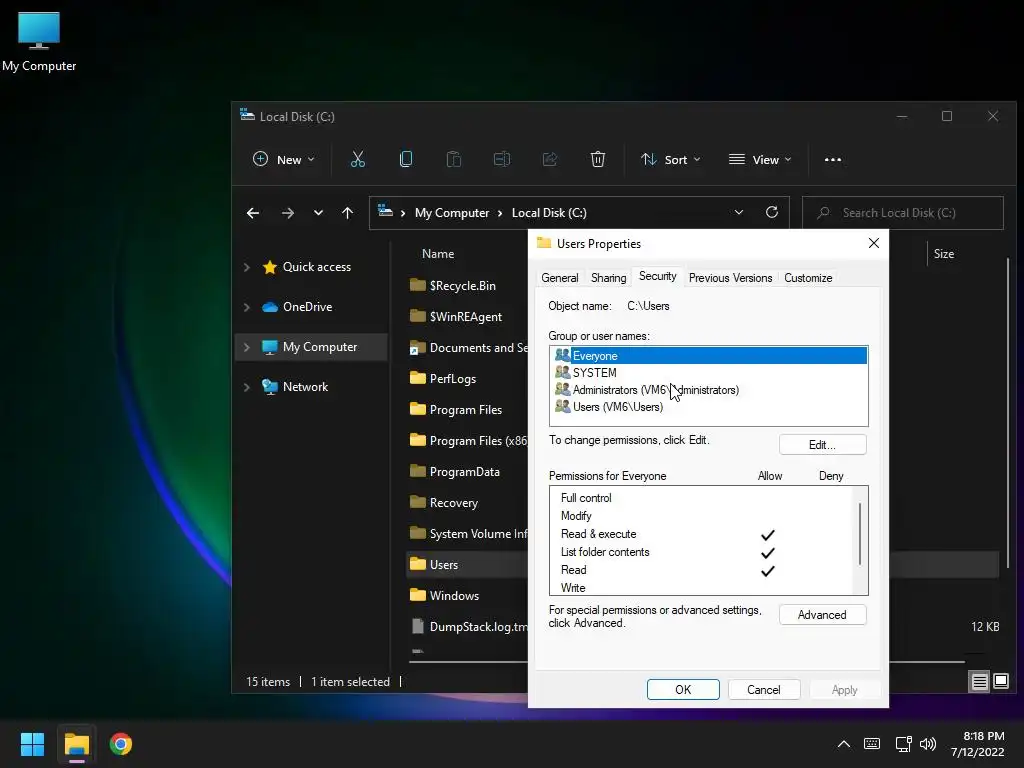Show hidden tray icons chevron
Image resolution: width=1024 pixels, height=768 pixels.
[844, 744]
